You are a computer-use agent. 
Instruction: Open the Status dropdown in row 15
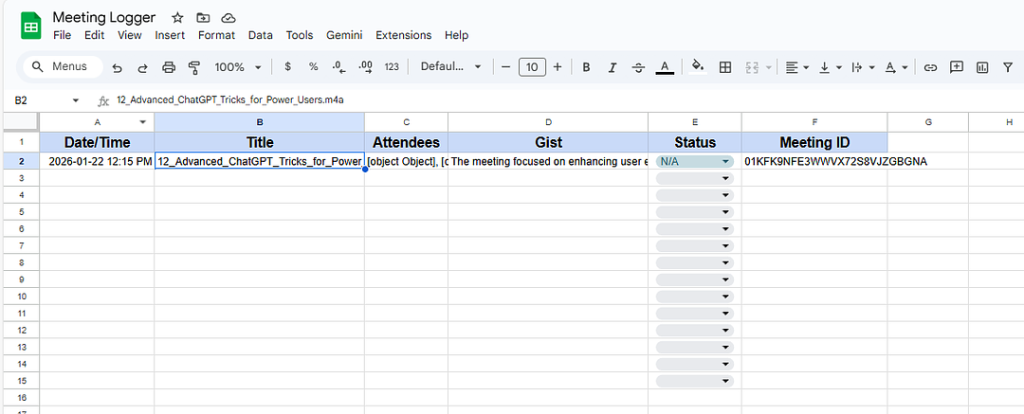pos(695,381)
